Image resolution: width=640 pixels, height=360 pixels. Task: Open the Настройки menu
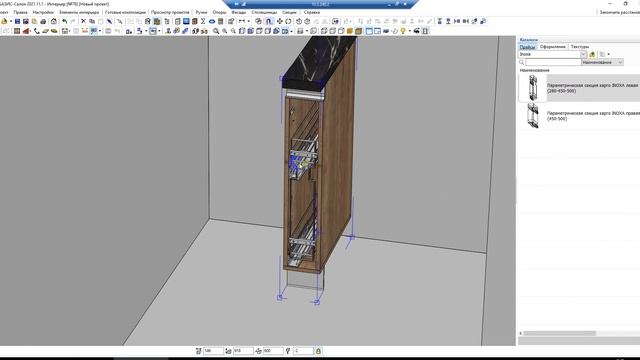43,12
